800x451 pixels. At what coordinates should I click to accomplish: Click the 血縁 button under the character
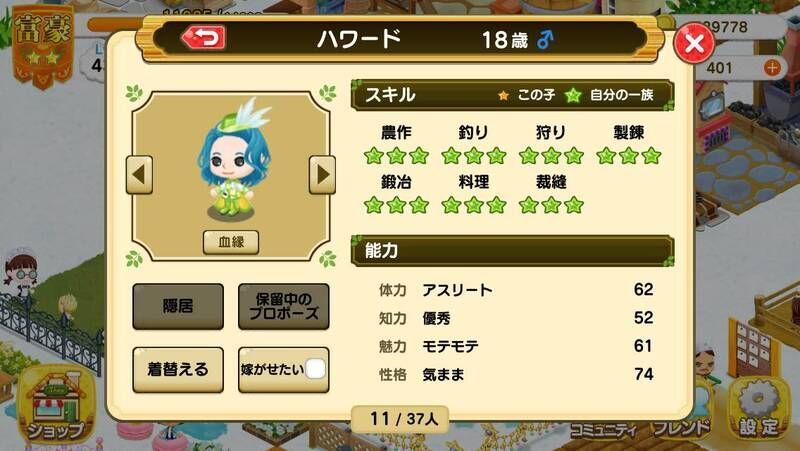[x=231, y=242]
